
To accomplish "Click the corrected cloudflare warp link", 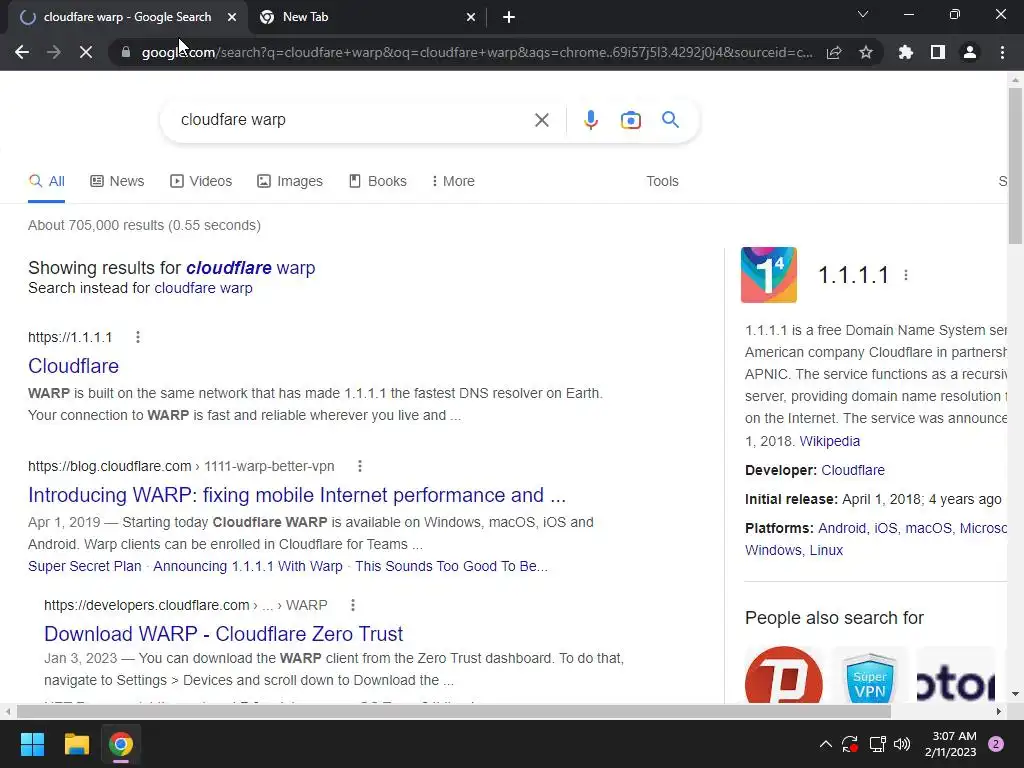I will click(251, 268).
